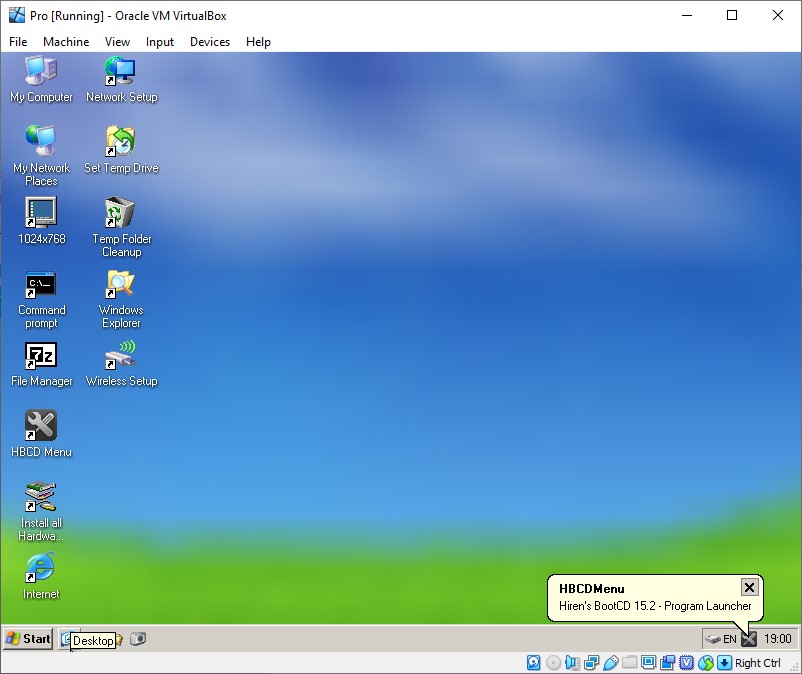Open the Machine menu
The width and height of the screenshot is (802, 674).
click(x=66, y=42)
